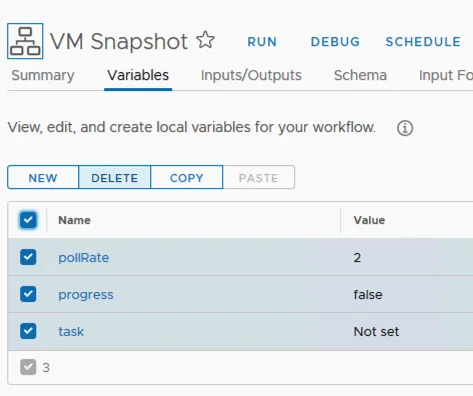473x396 pixels.
Task: Mark VM Snapshot as favorite with star
Action: (x=205, y=40)
